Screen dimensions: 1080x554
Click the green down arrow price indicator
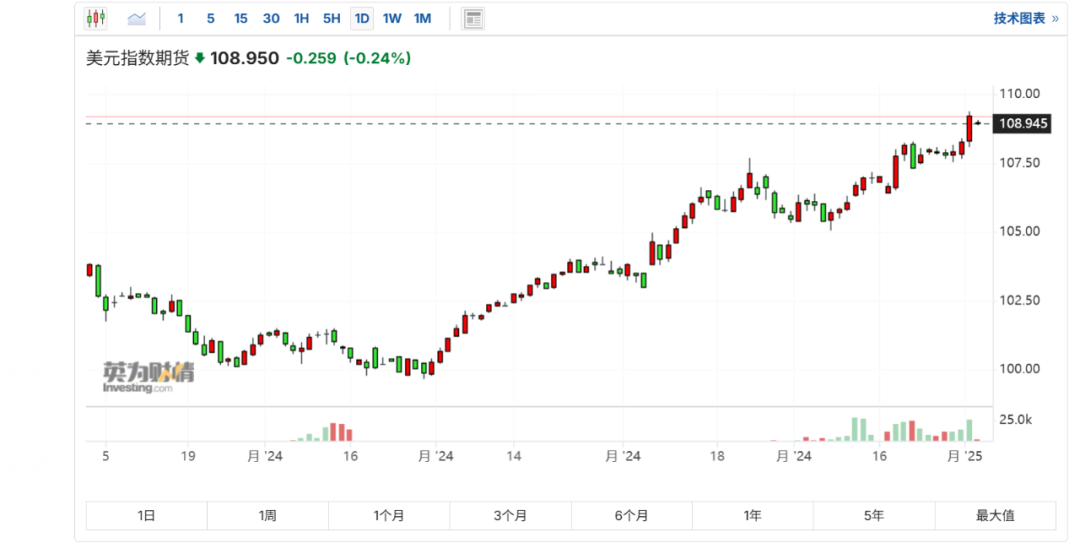200,58
